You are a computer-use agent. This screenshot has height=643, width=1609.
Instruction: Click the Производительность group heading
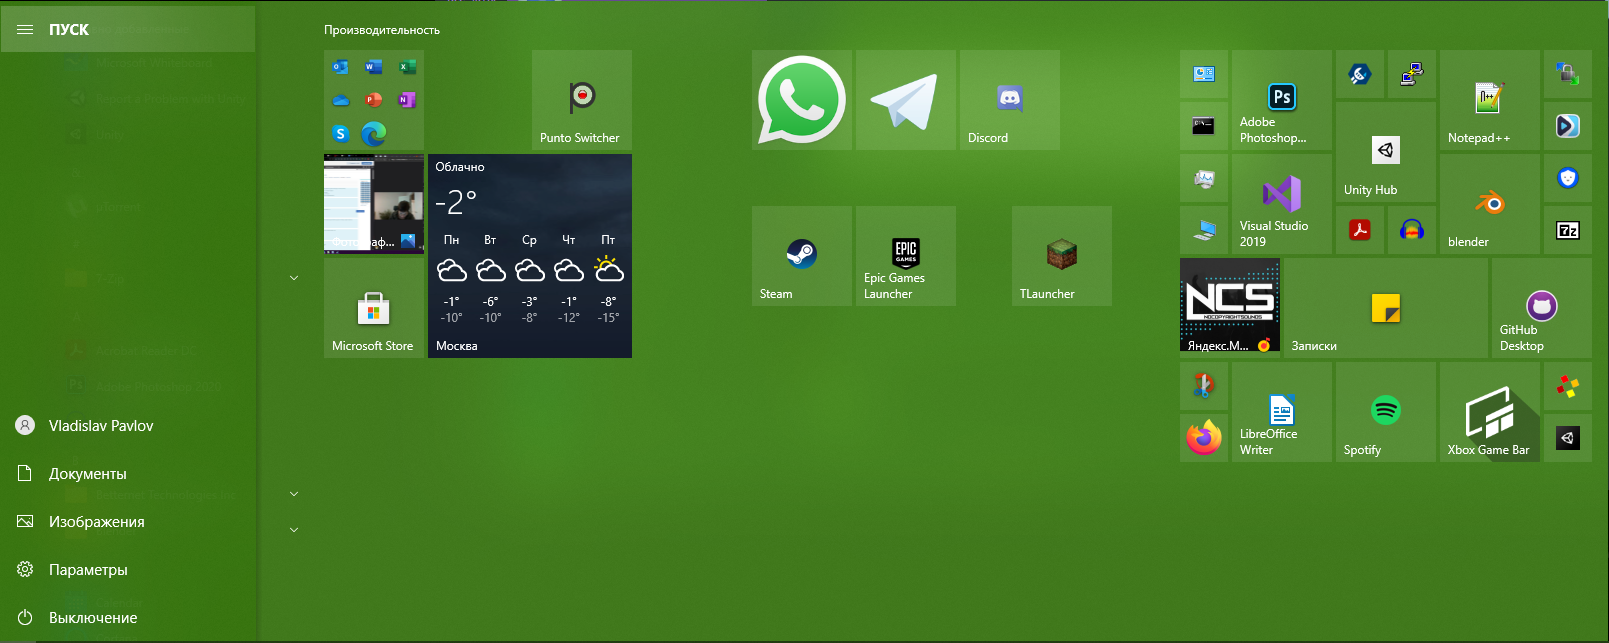382,30
